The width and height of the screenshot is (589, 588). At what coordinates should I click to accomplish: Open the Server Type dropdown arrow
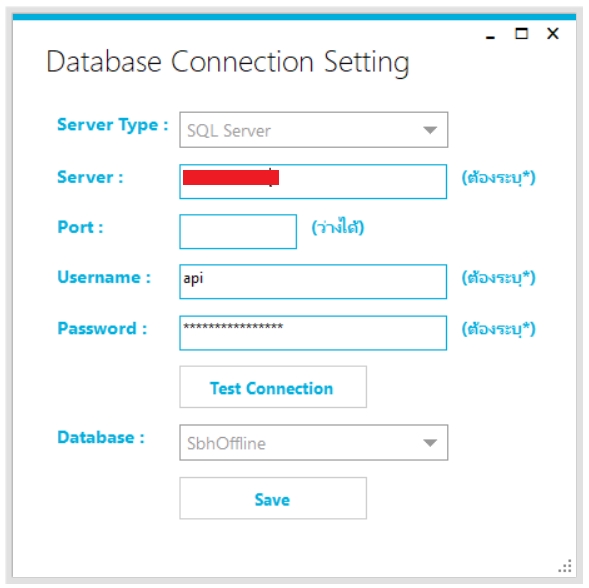pyautogui.click(x=430, y=130)
